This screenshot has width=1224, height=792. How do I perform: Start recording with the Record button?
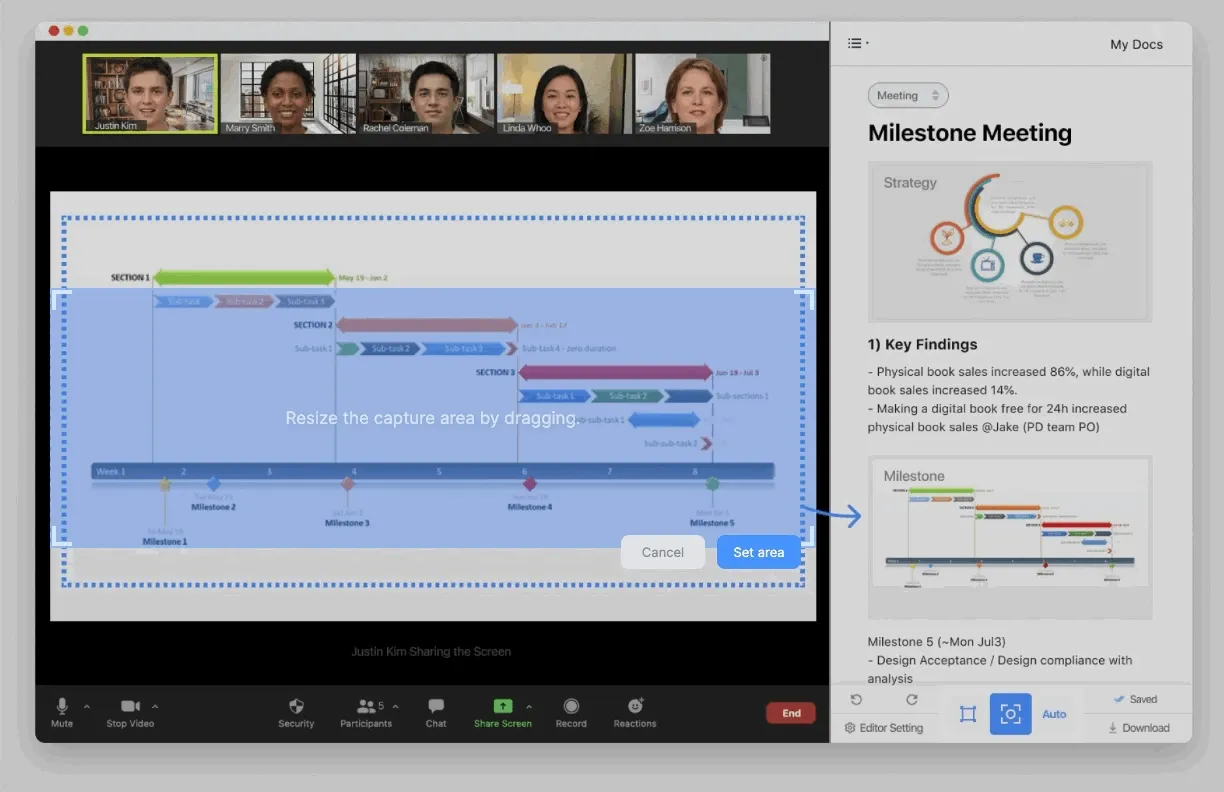coord(571,712)
